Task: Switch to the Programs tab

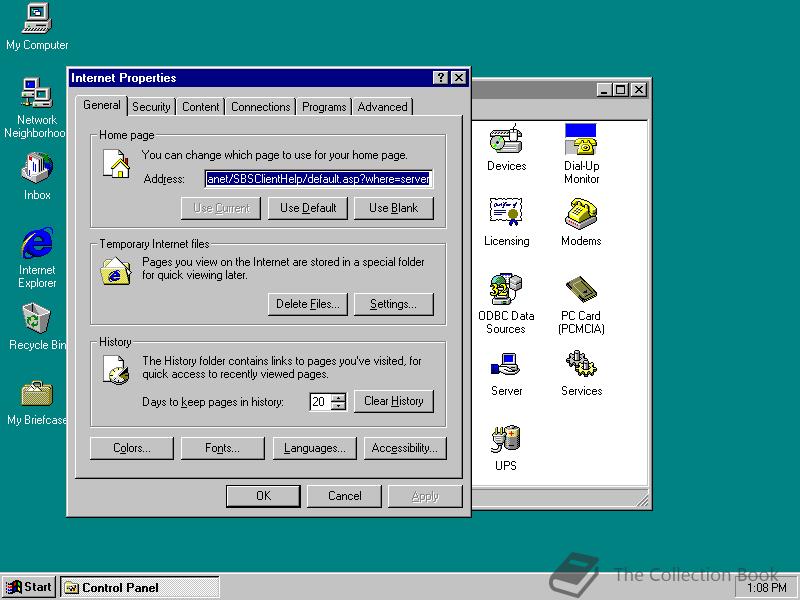Action: [324, 107]
